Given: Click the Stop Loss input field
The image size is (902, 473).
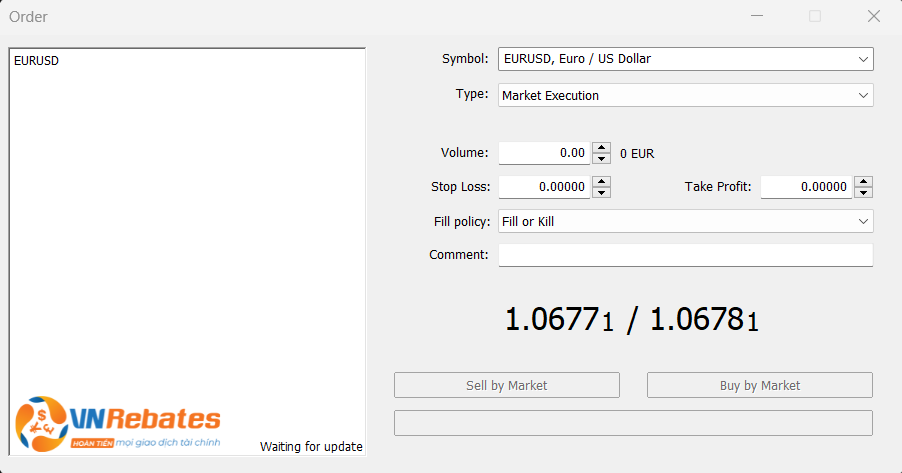Looking at the screenshot, I should tap(544, 187).
